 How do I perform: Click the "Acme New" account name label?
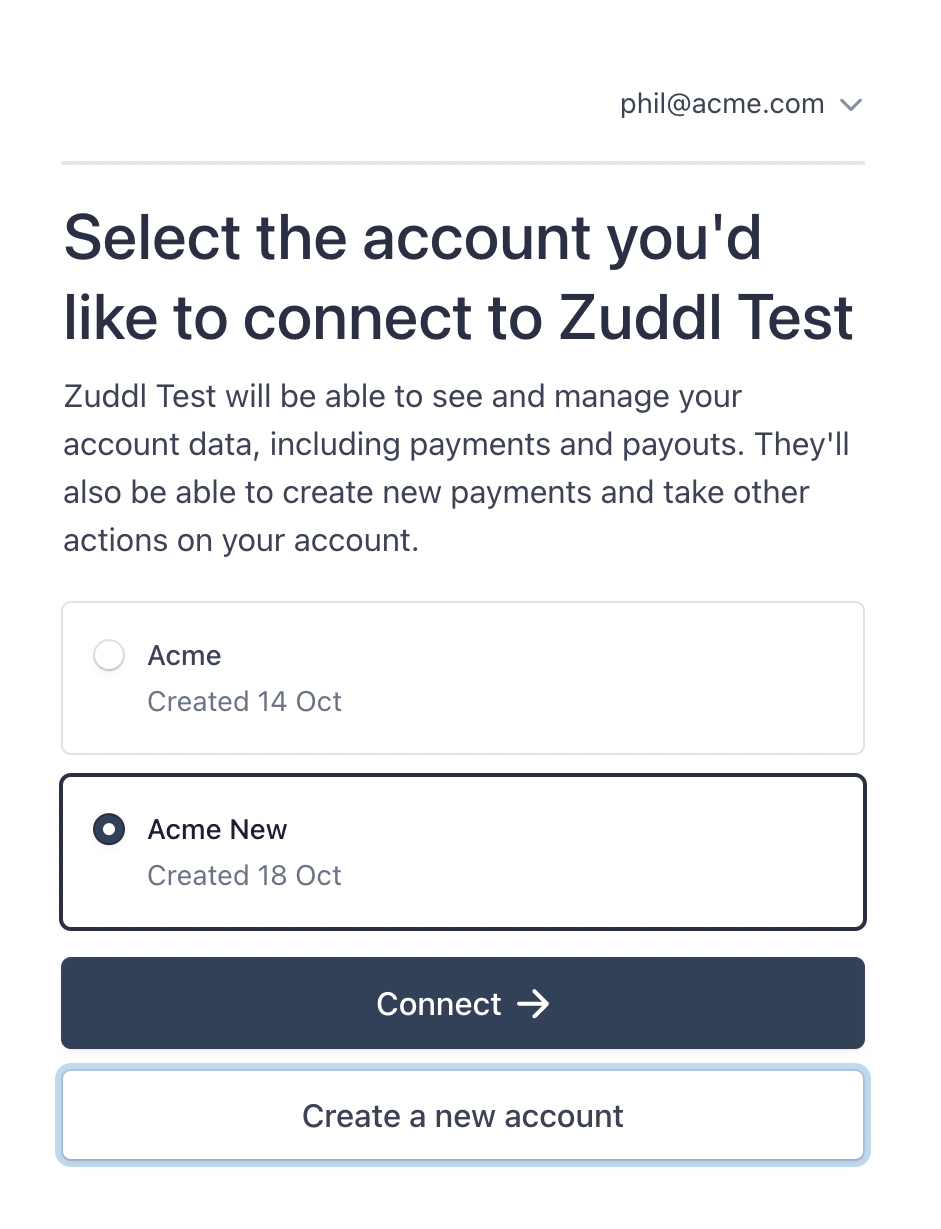click(218, 830)
